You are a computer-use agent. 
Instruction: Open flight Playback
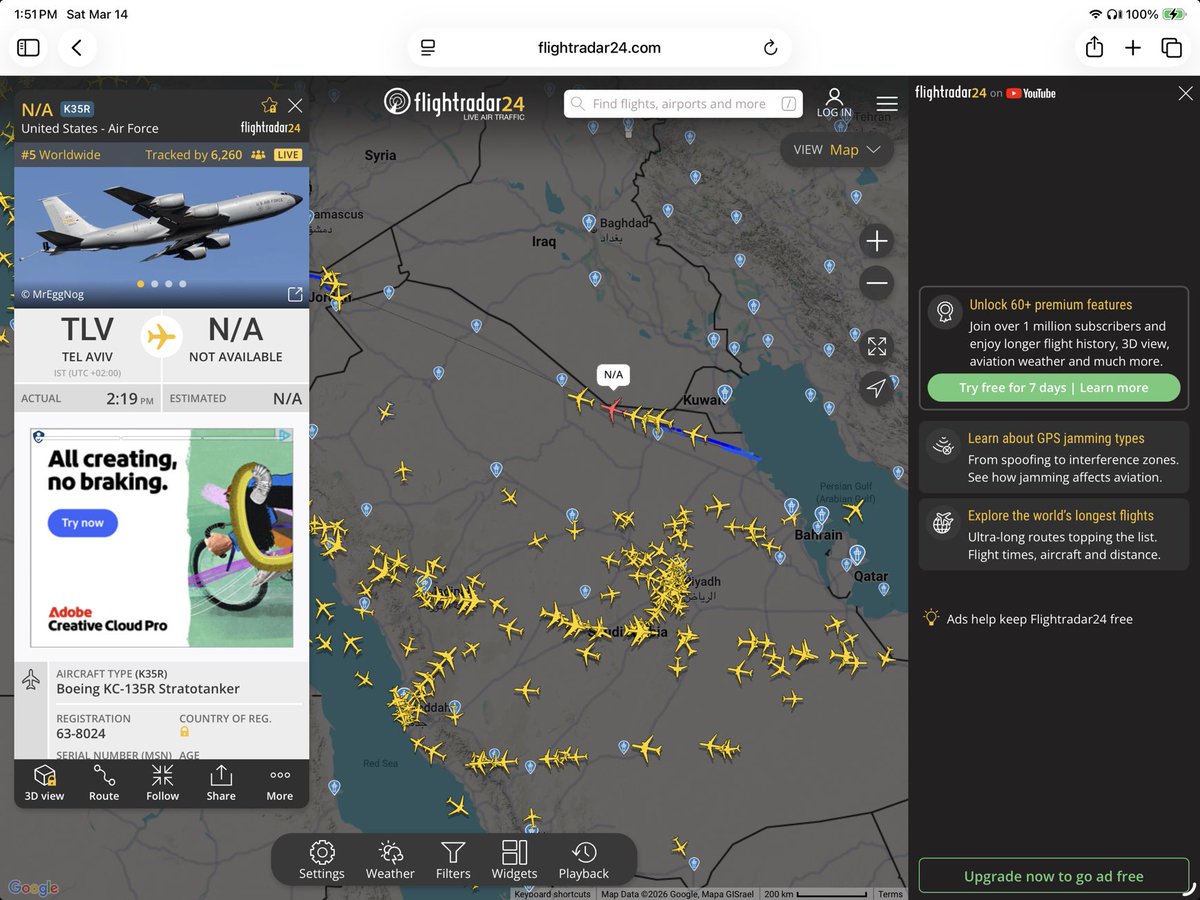[x=584, y=860]
